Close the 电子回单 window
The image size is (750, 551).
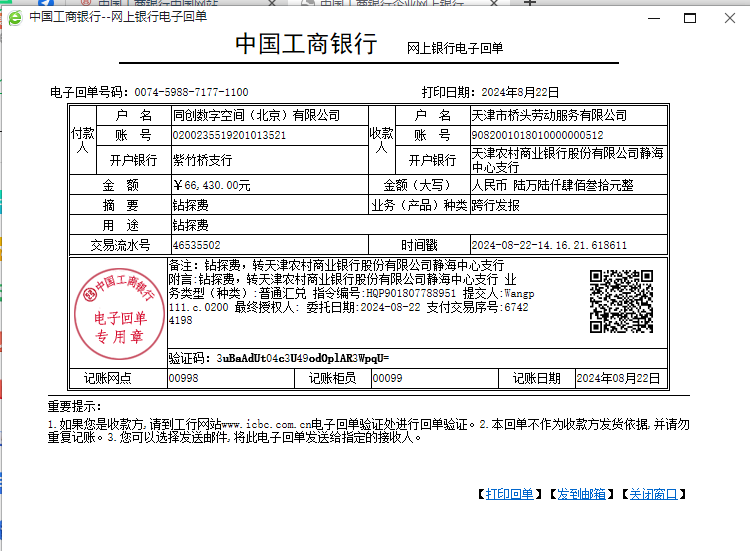729,18
